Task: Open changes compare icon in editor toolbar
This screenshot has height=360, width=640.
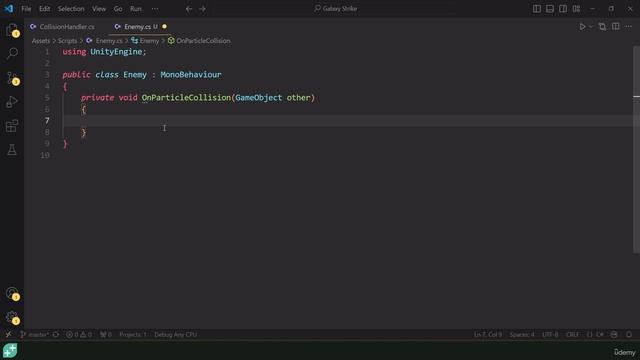Action: coord(602,27)
